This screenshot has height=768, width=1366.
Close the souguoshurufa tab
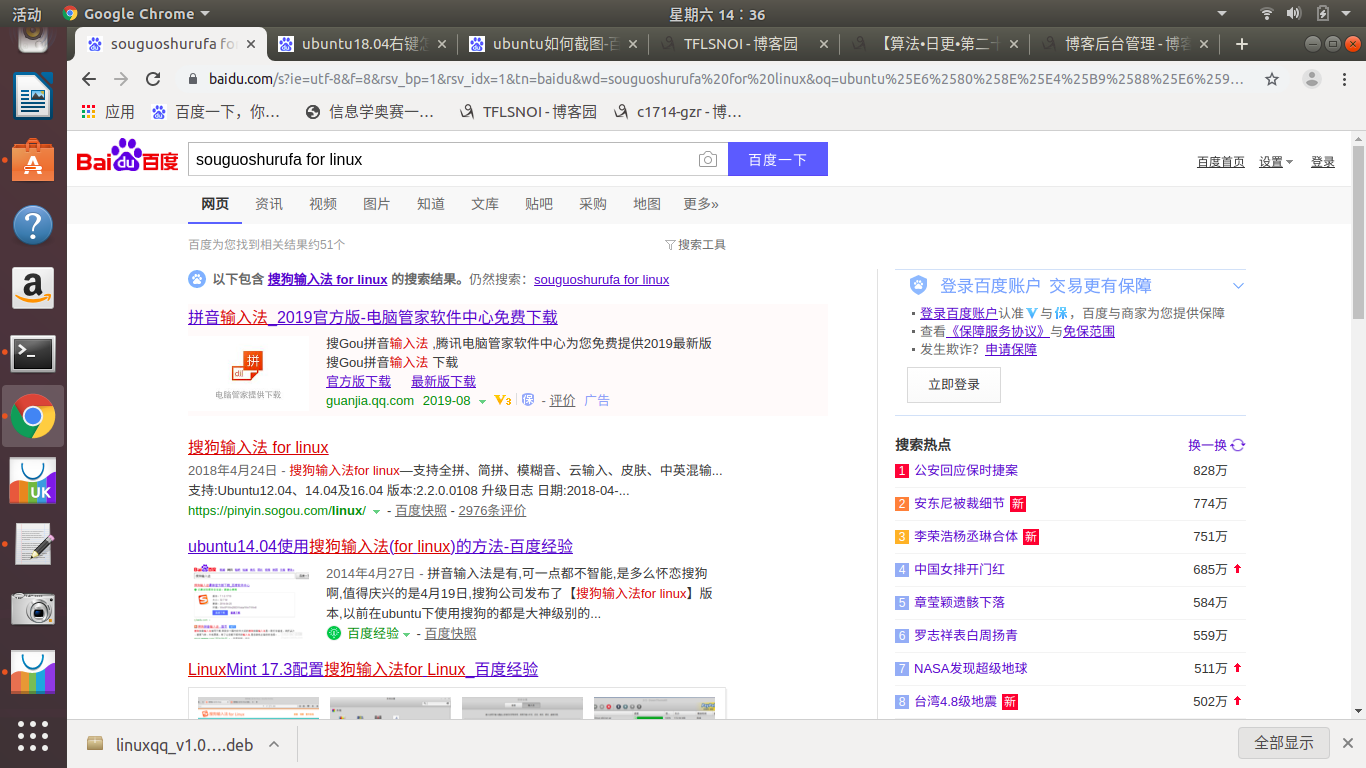(x=251, y=44)
